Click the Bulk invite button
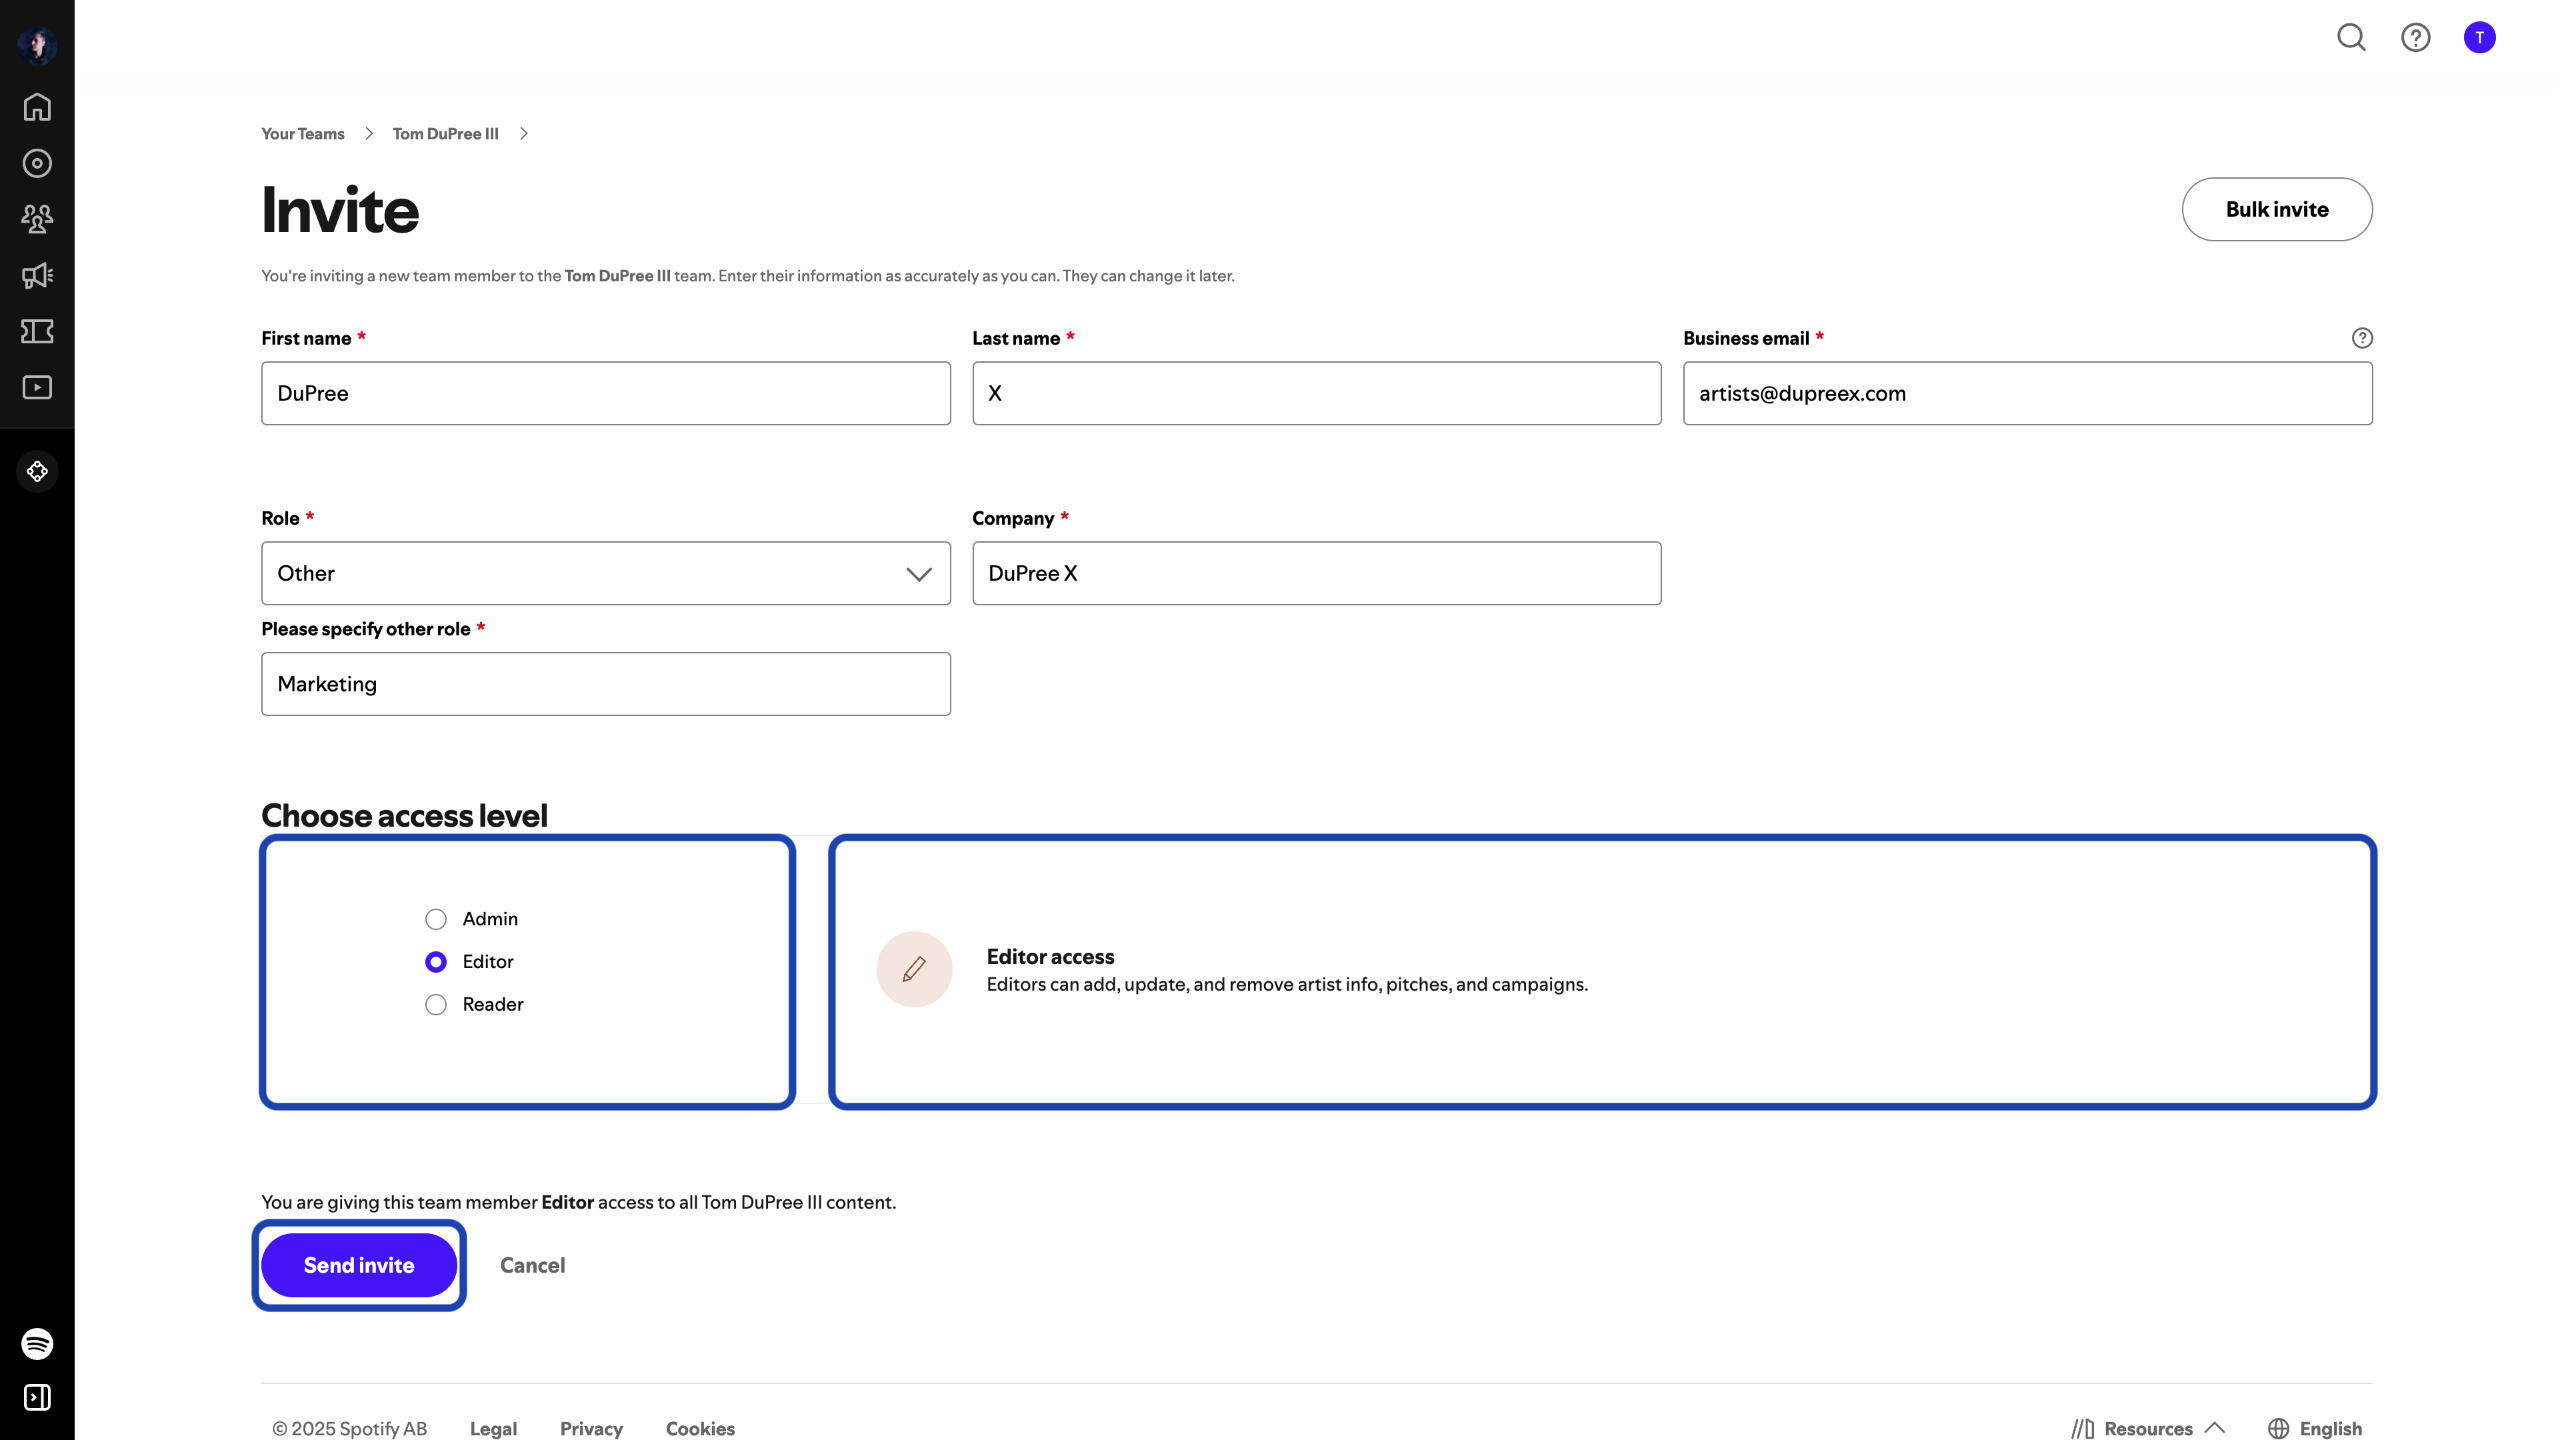Image resolution: width=2560 pixels, height=1440 pixels. (x=2276, y=209)
